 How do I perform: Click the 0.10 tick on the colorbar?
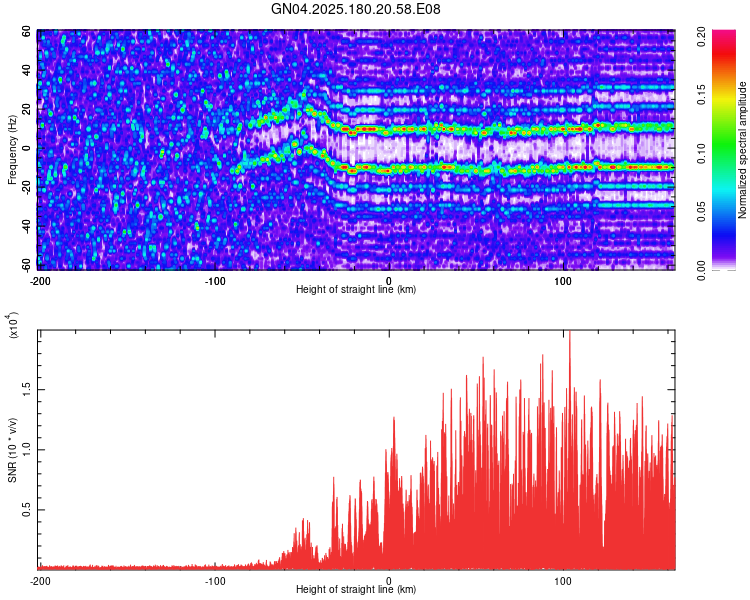click(701, 154)
